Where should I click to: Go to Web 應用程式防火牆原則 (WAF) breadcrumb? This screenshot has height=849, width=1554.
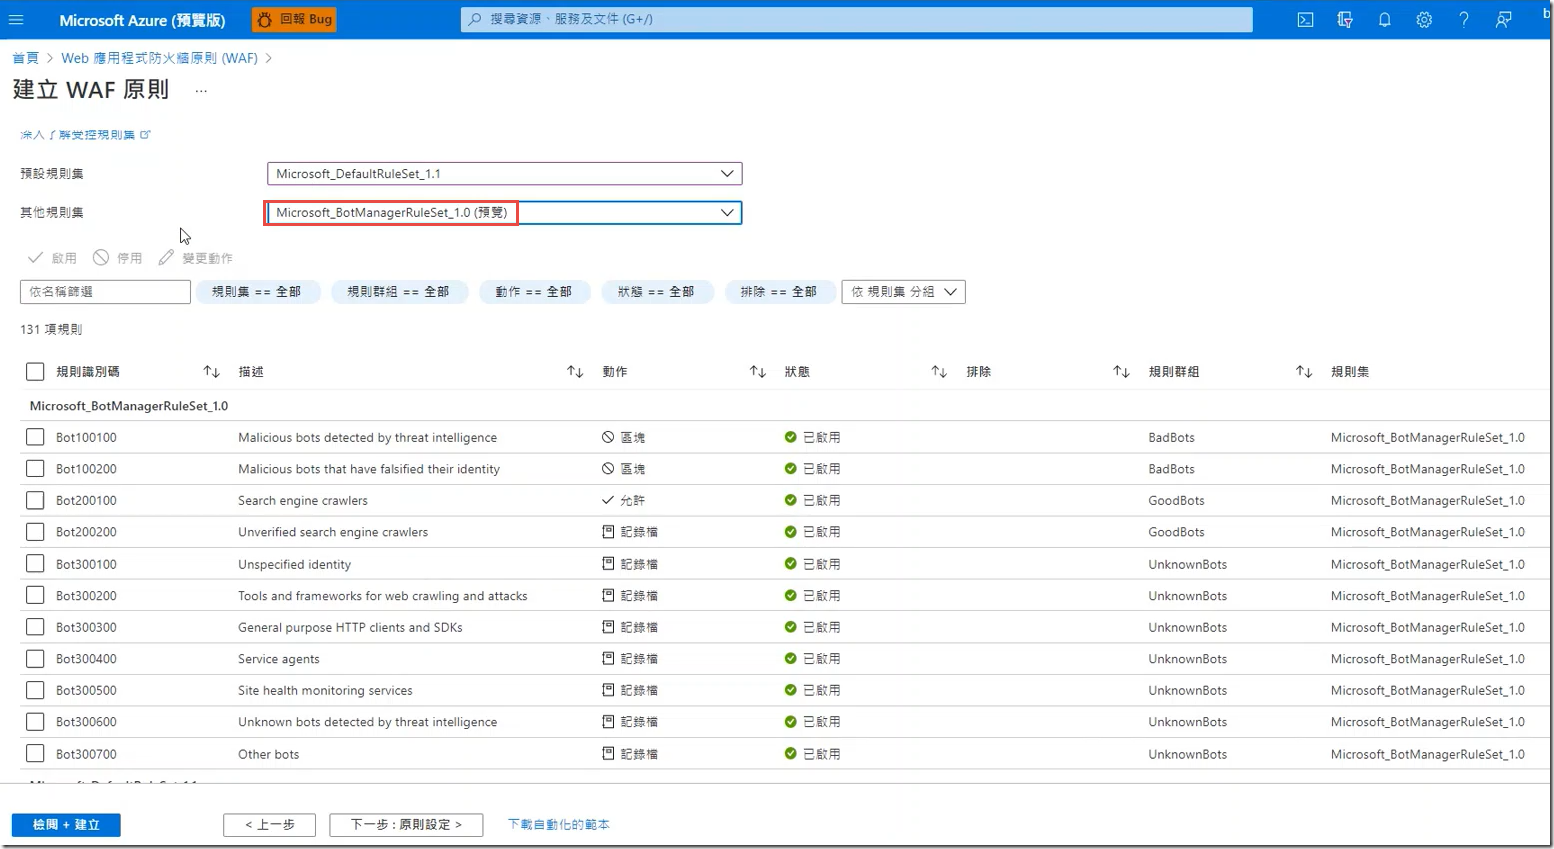pos(159,58)
